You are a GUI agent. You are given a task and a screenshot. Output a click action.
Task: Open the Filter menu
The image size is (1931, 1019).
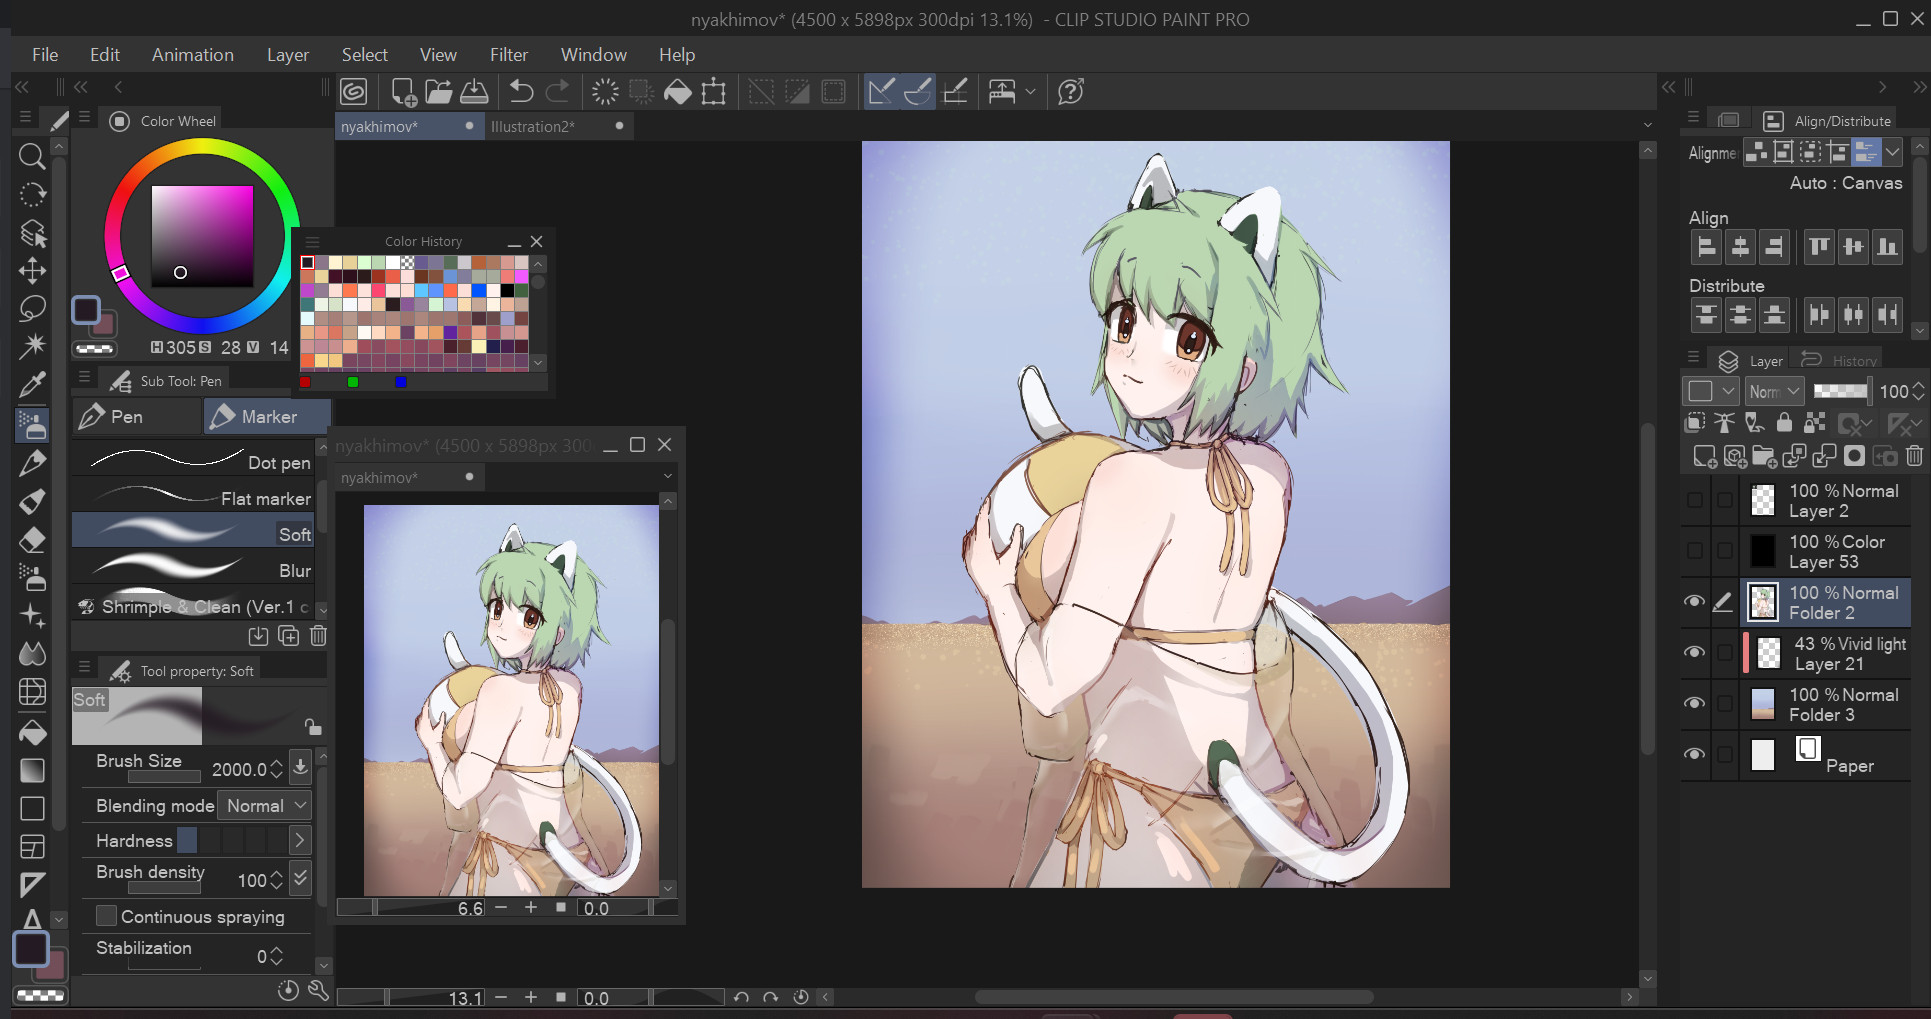click(x=508, y=55)
